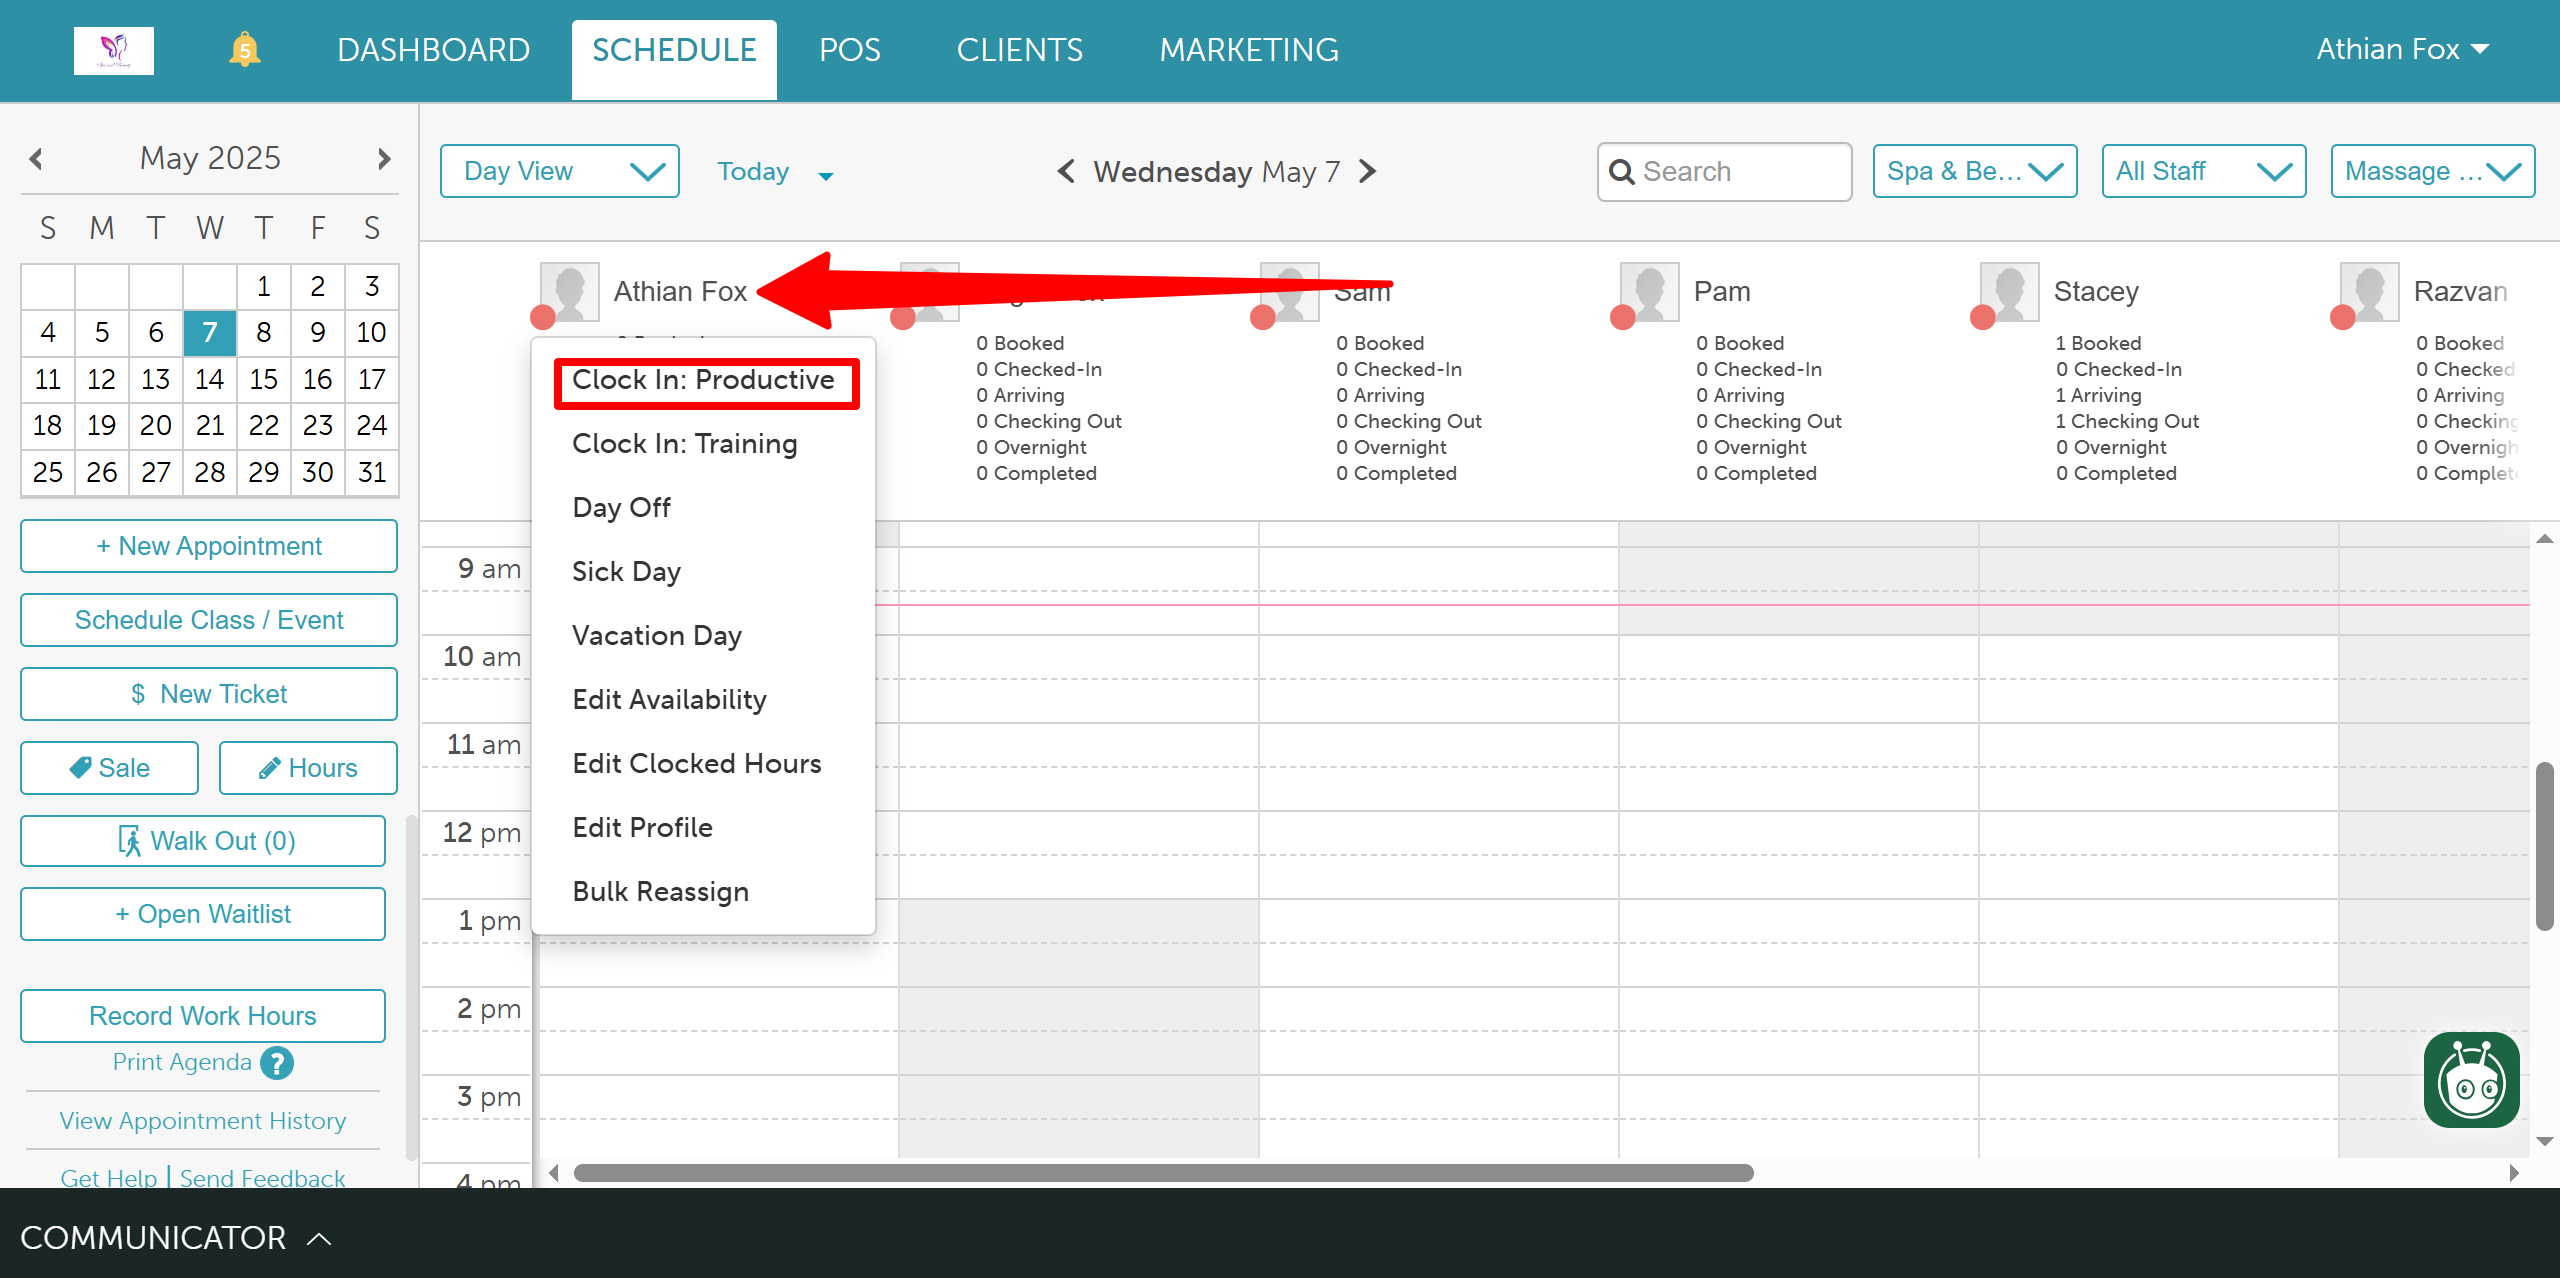Open Athian Fox account menu
This screenshot has width=2560, height=1278.
(2402, 50)
